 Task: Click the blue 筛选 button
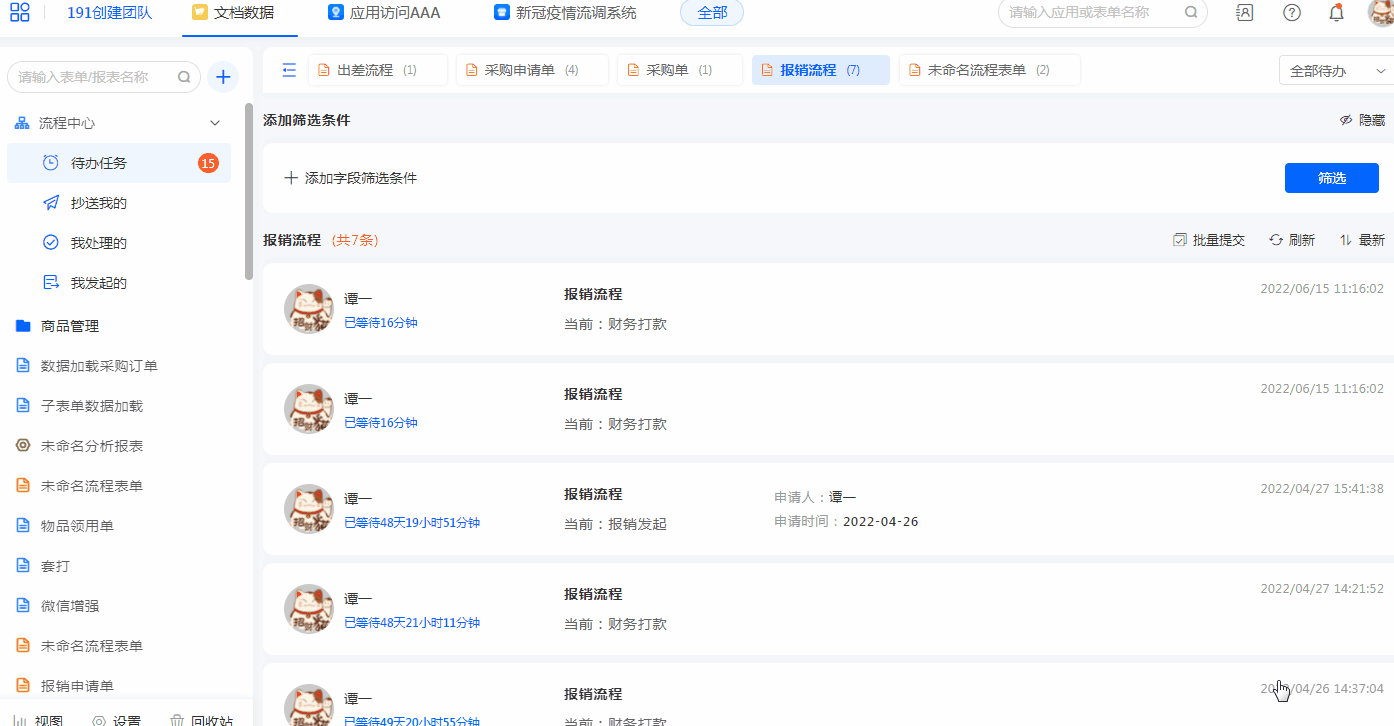(1331, 178)
